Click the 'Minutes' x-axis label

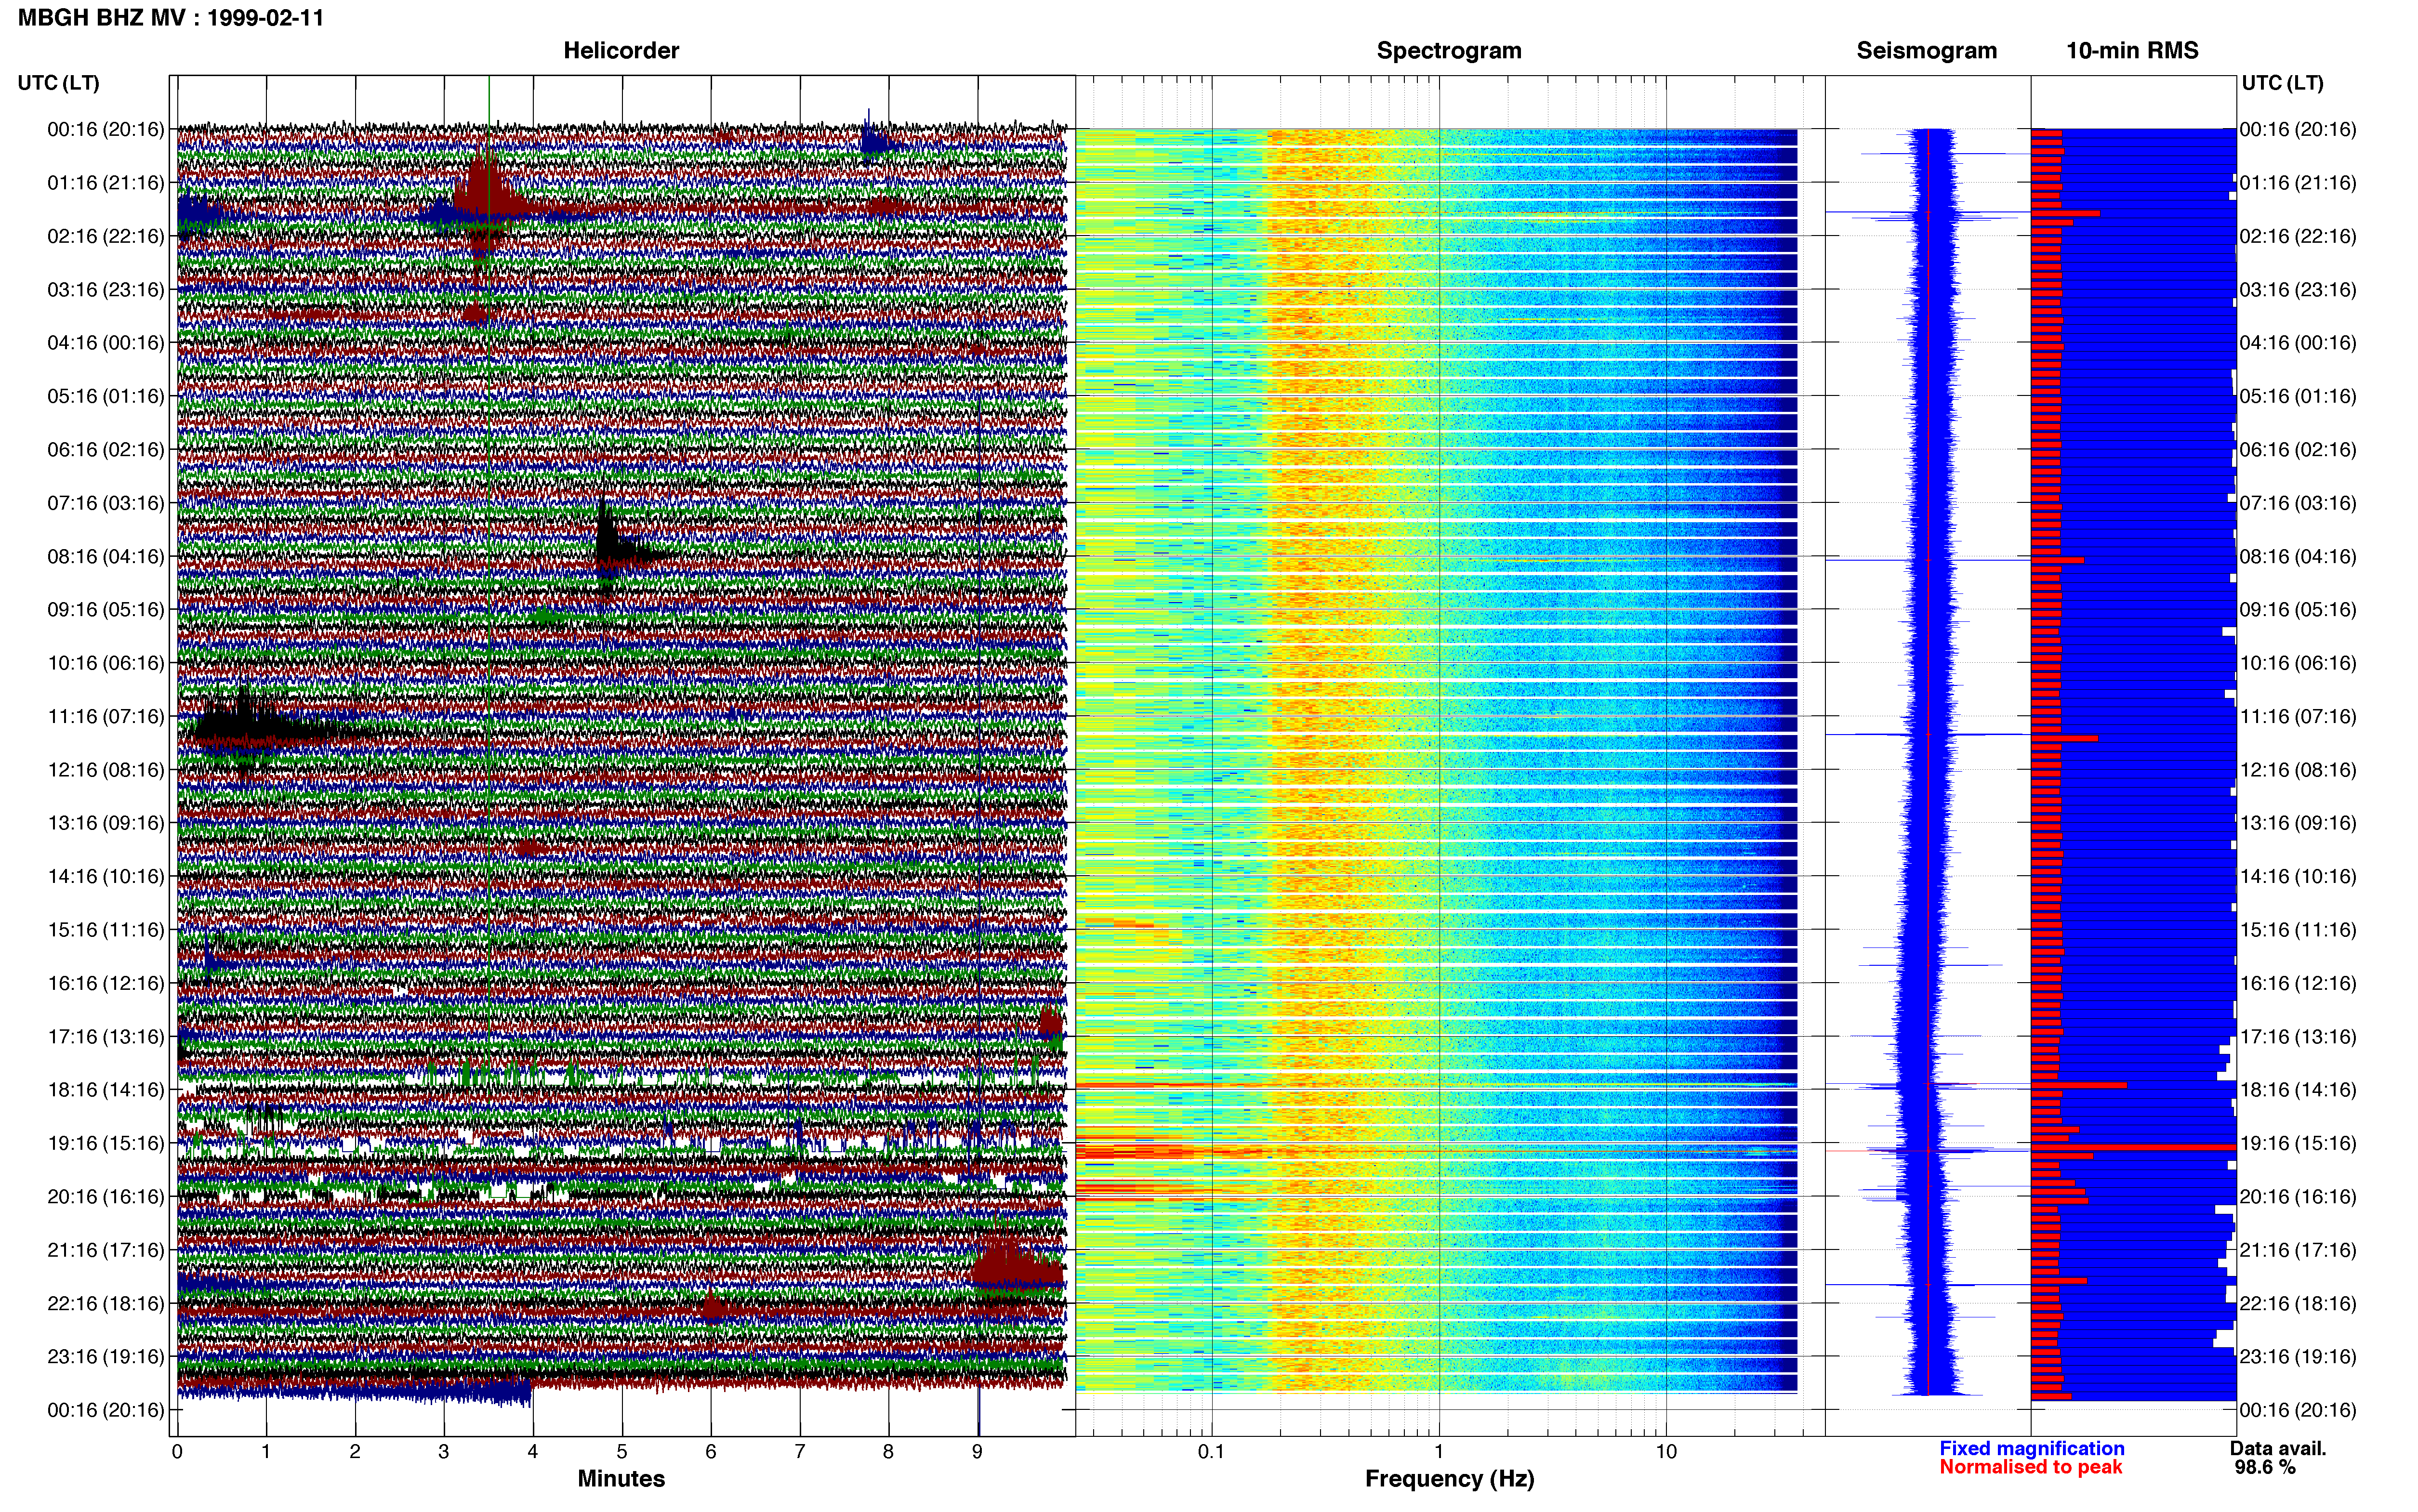coord(621,1478)
